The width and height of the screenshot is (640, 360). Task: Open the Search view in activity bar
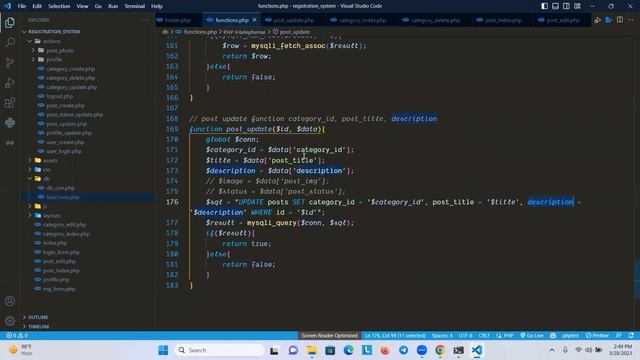[x=10, y=42]
